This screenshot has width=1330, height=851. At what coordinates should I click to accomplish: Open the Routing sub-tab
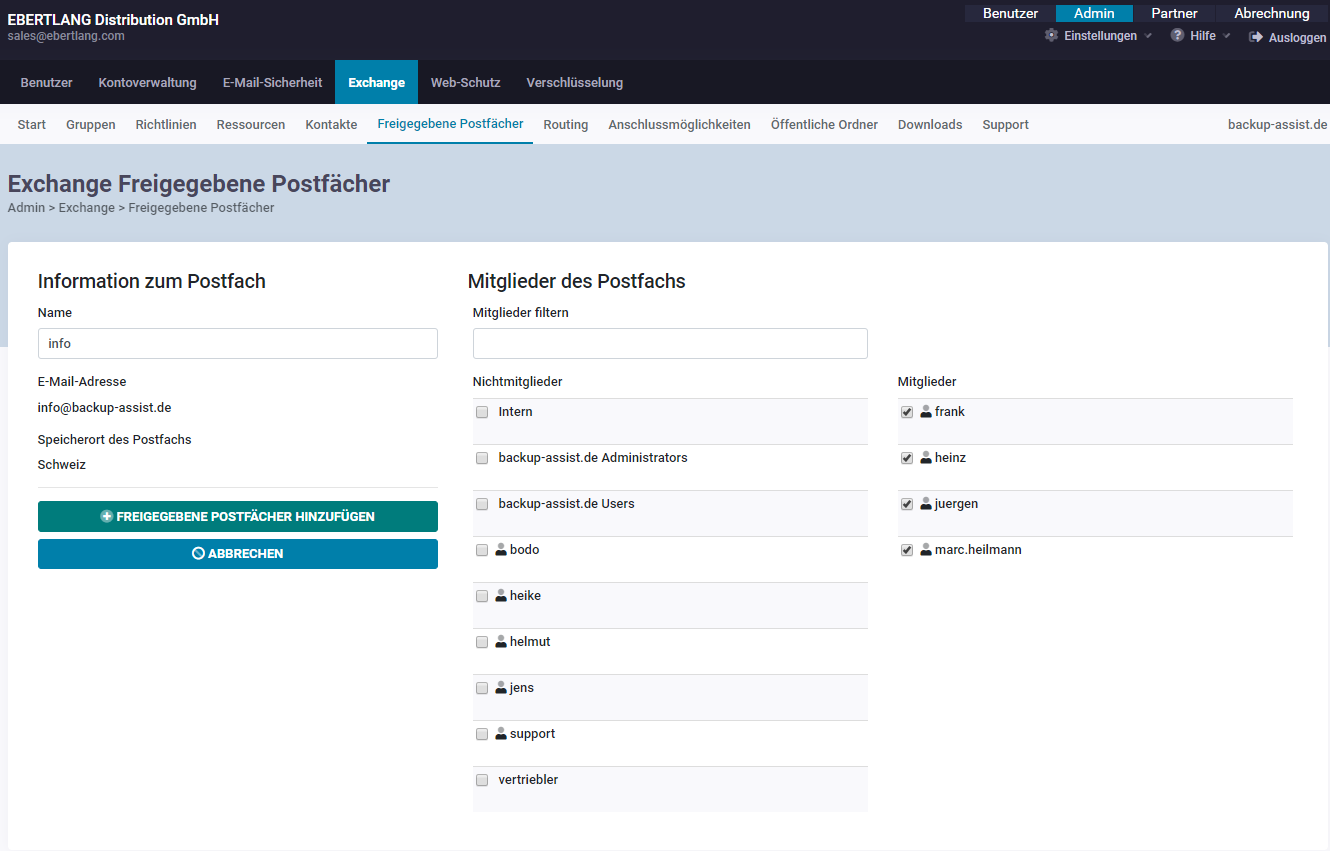point(565,125)
